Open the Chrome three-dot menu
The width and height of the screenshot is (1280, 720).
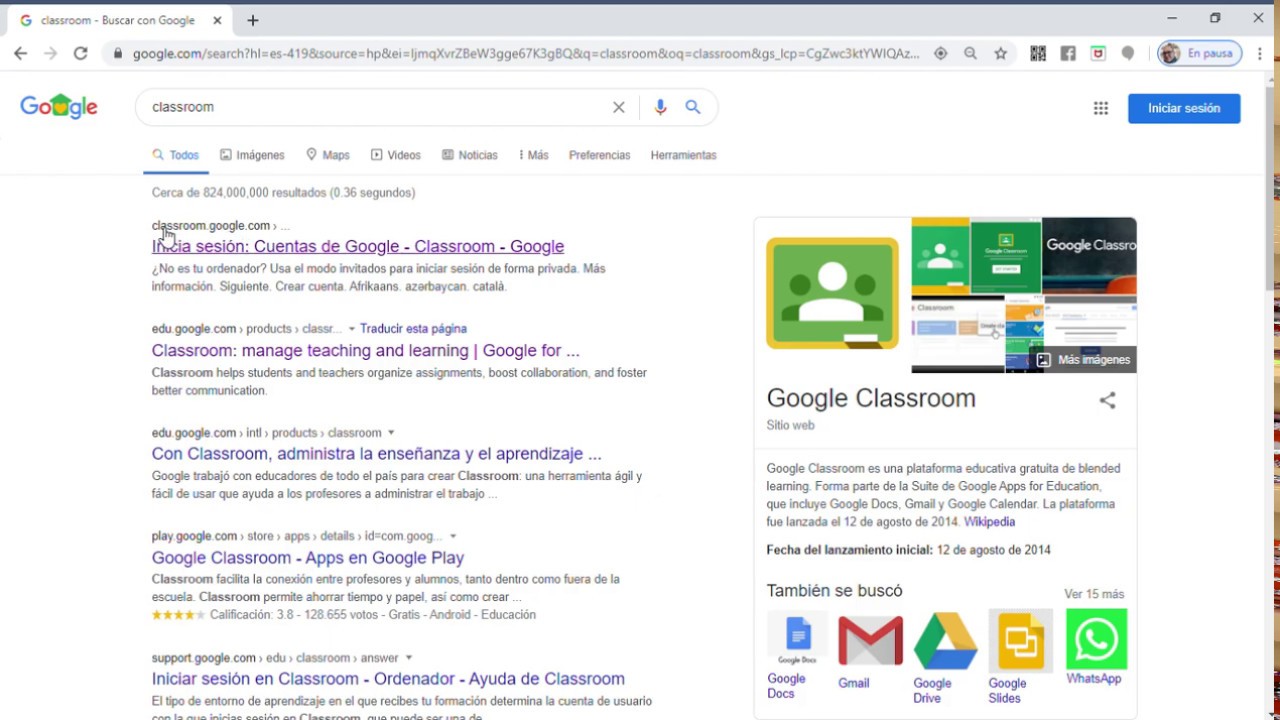(x=1260, y=54)
